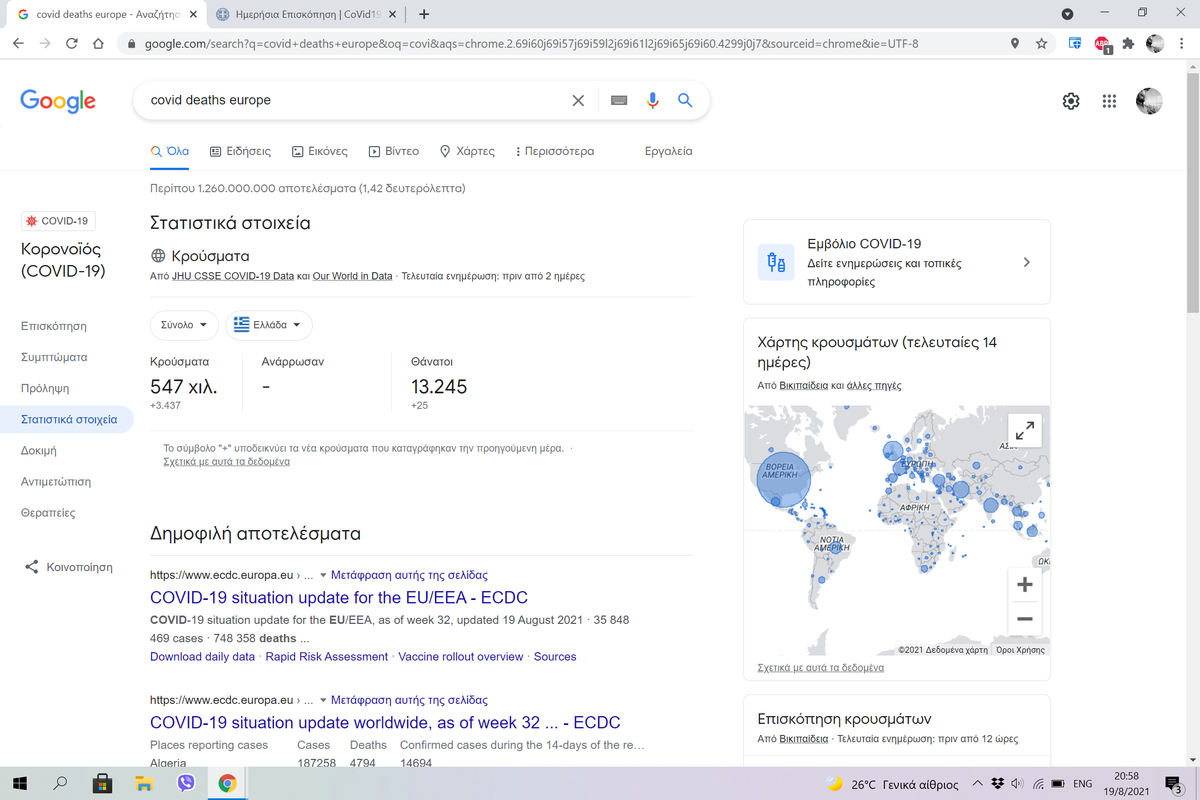Reload the page in Chrome
Viewport: 1200px width, 800px height.
pyautogui.click(x=72, y=44)
